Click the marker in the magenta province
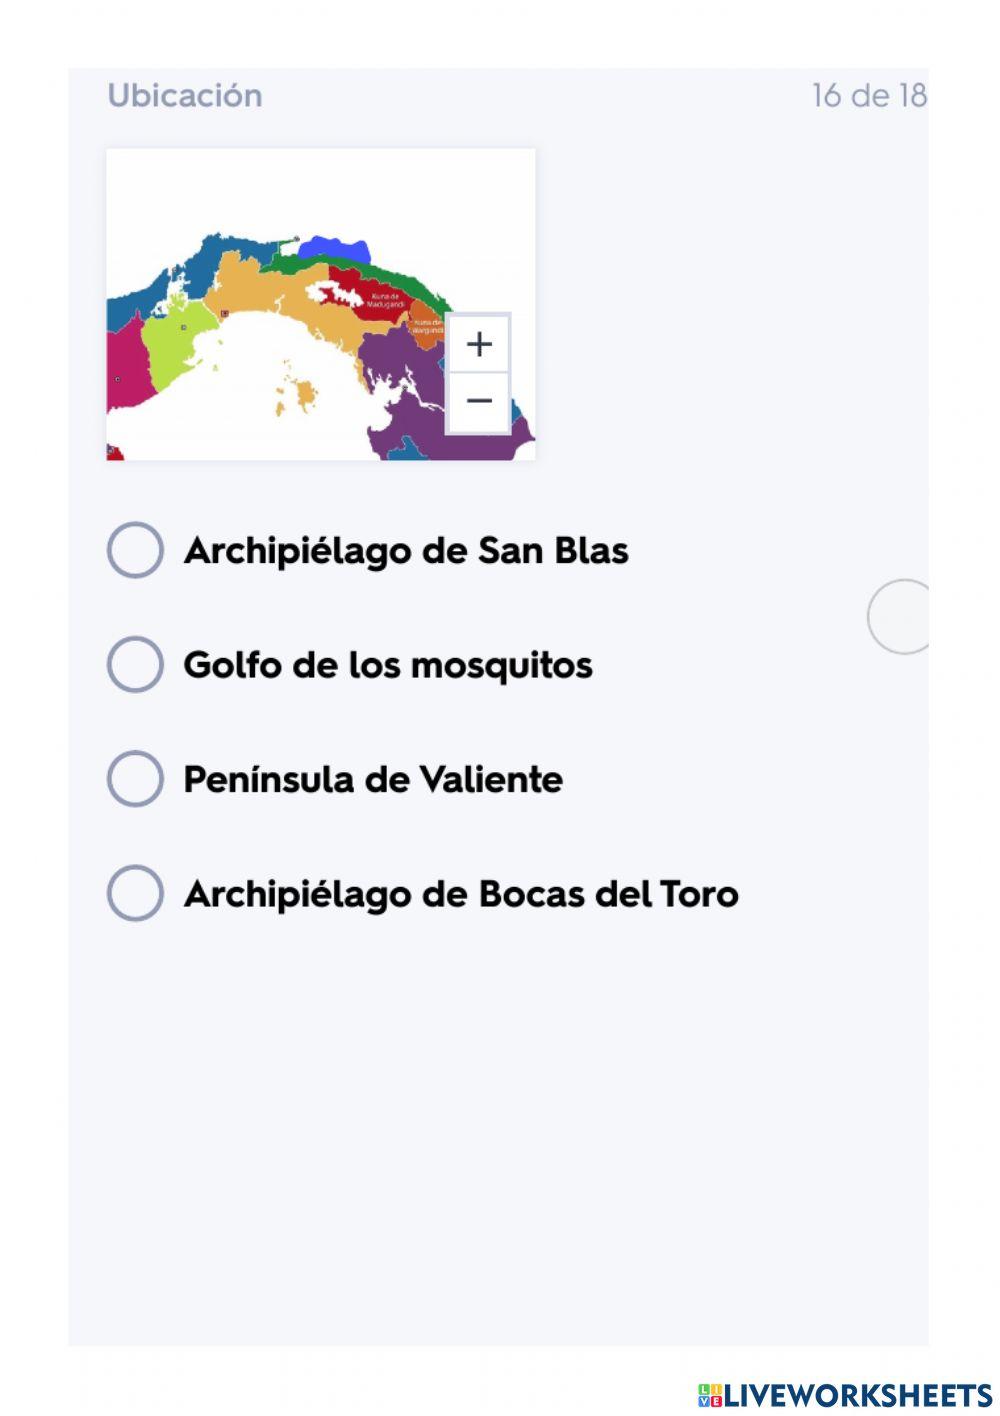The width and height of the screenshot is (1000, 1416). tap(118, 379)
